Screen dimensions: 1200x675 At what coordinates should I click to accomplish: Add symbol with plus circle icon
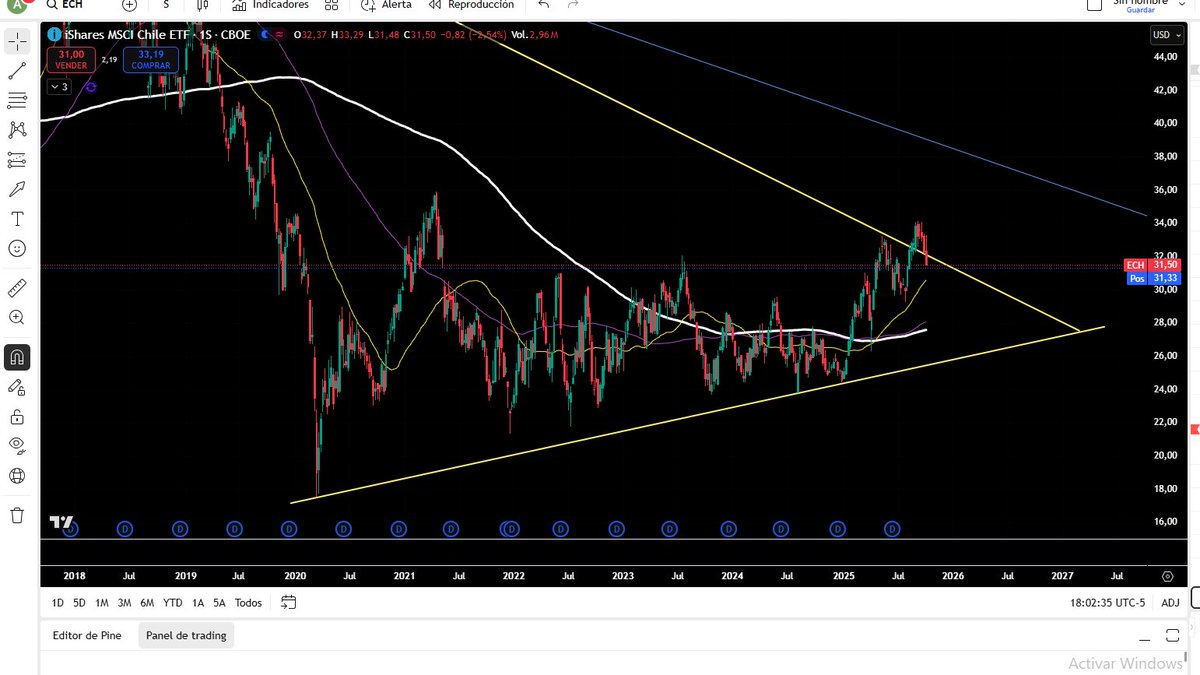(x=129, y=5)
